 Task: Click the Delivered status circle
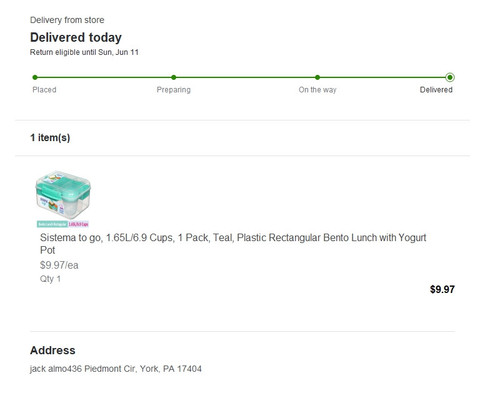[450, 77]
